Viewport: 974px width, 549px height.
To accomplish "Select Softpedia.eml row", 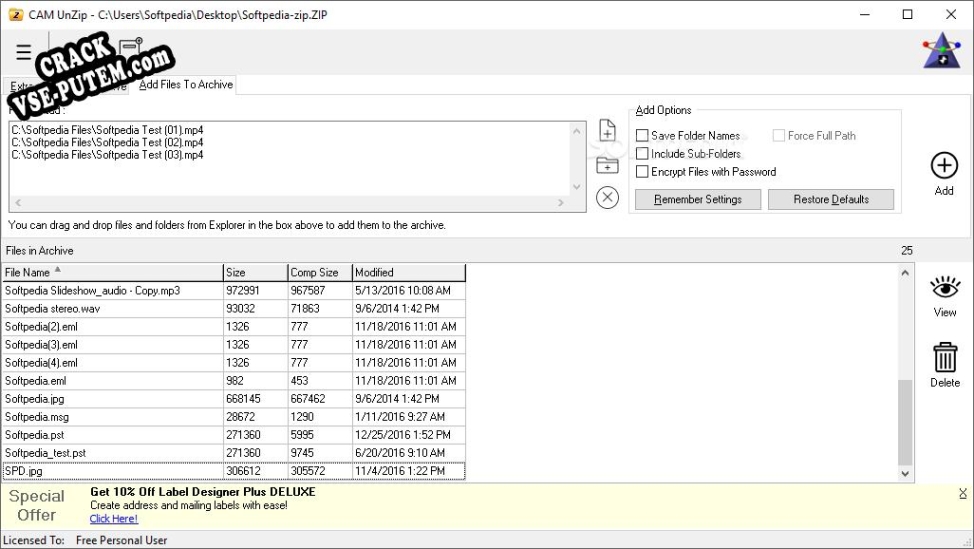I will [x=234, y=380].
